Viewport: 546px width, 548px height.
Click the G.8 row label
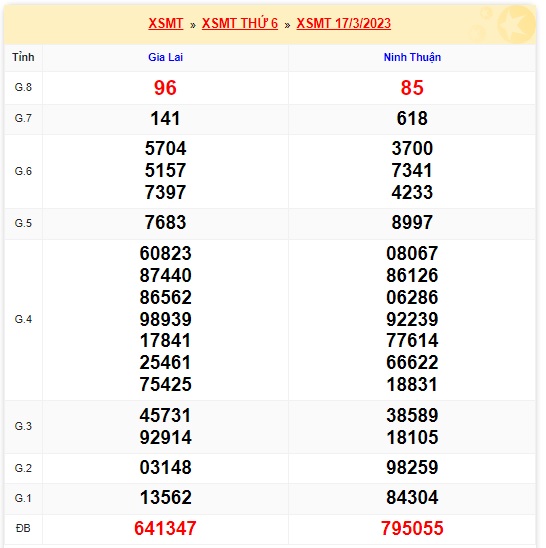(23, 87)
